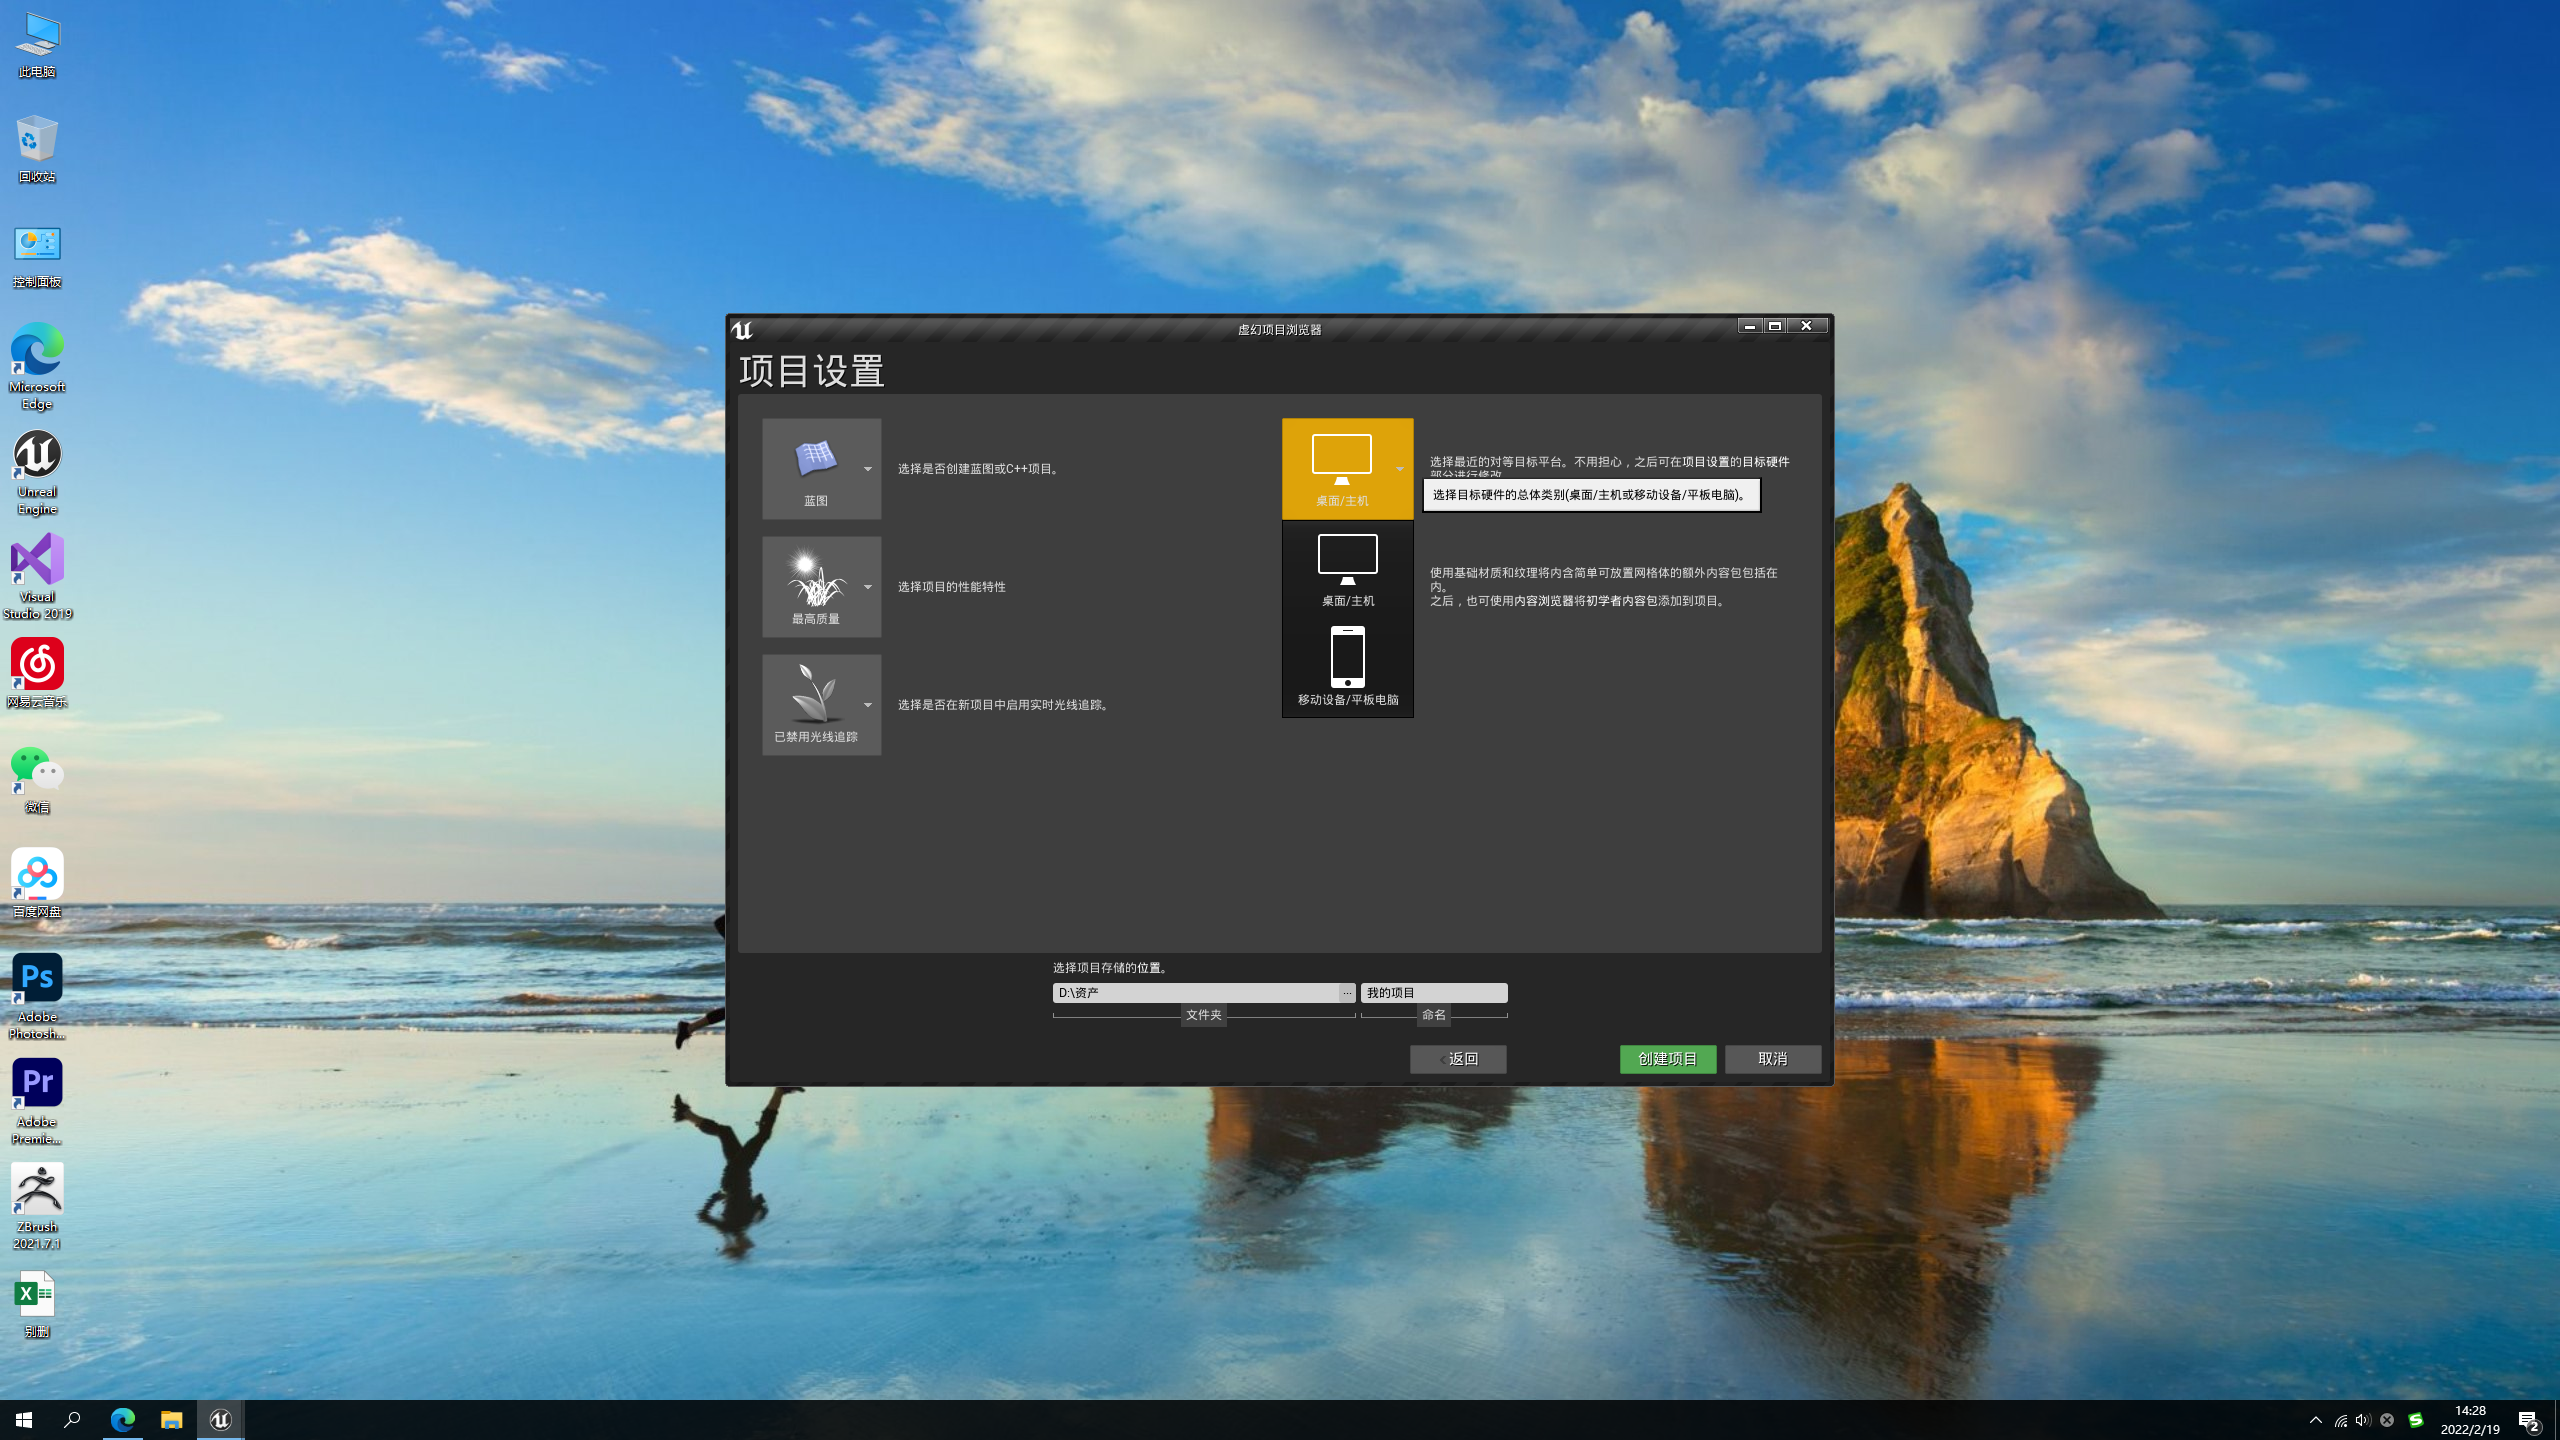Click the 返回 back button
2560x1440 pixels.
[1458, 1059]
